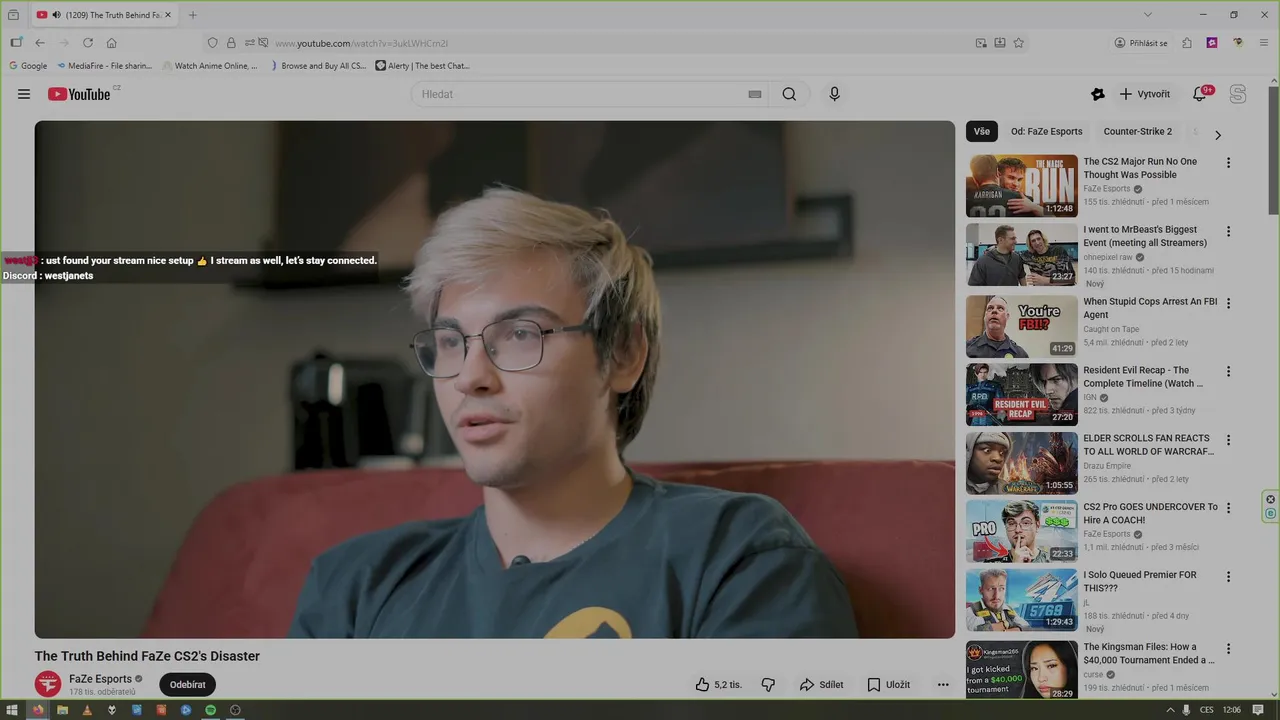
Task: Open options for Resident Evil Recap video
Action: 1229,371
